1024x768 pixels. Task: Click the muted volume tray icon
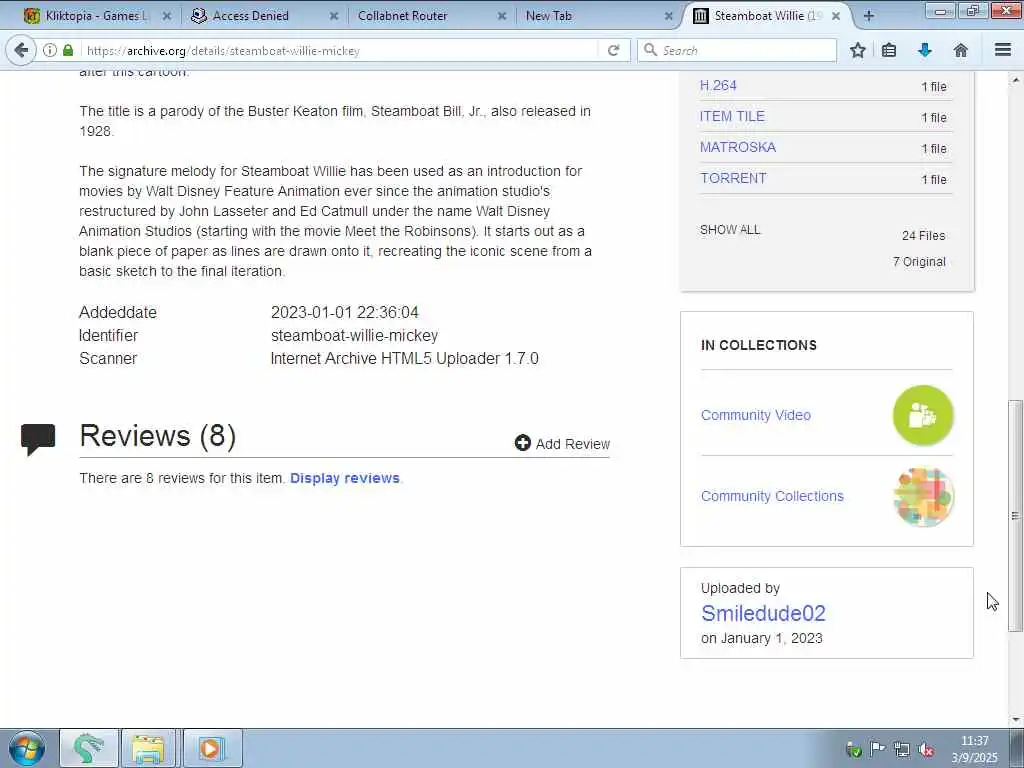coord(925,750)
